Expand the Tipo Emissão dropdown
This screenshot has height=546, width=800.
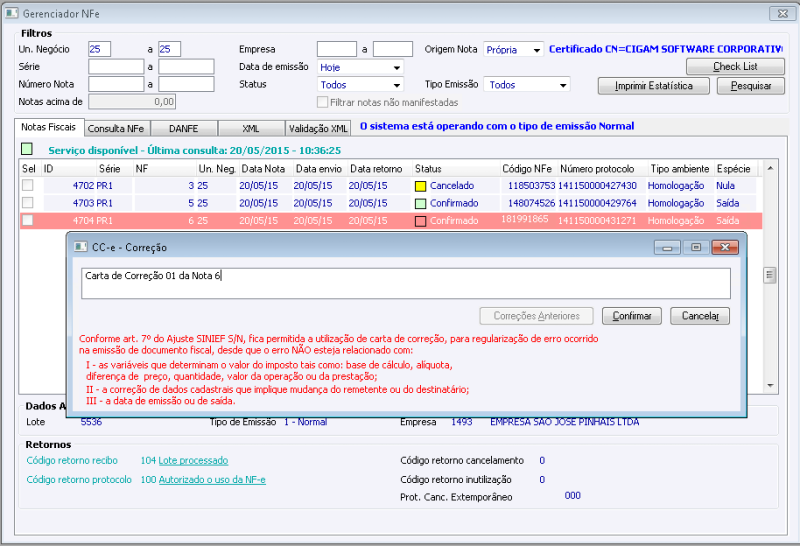pyautogui.click(x=563, y=85)
